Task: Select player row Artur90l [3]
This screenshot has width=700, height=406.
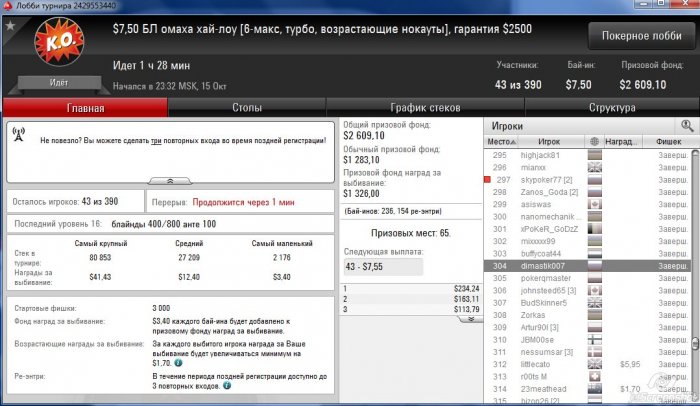Action: tap(587, 327)
